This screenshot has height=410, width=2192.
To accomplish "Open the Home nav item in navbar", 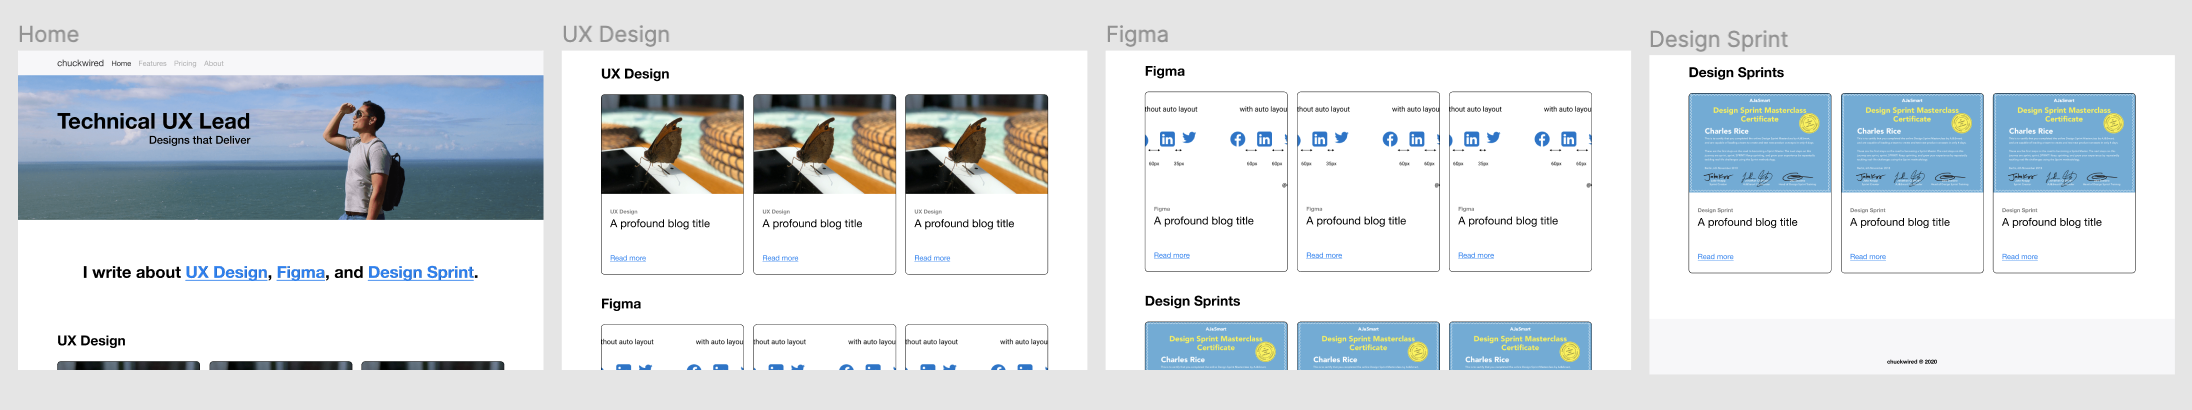I will point(121,63).
